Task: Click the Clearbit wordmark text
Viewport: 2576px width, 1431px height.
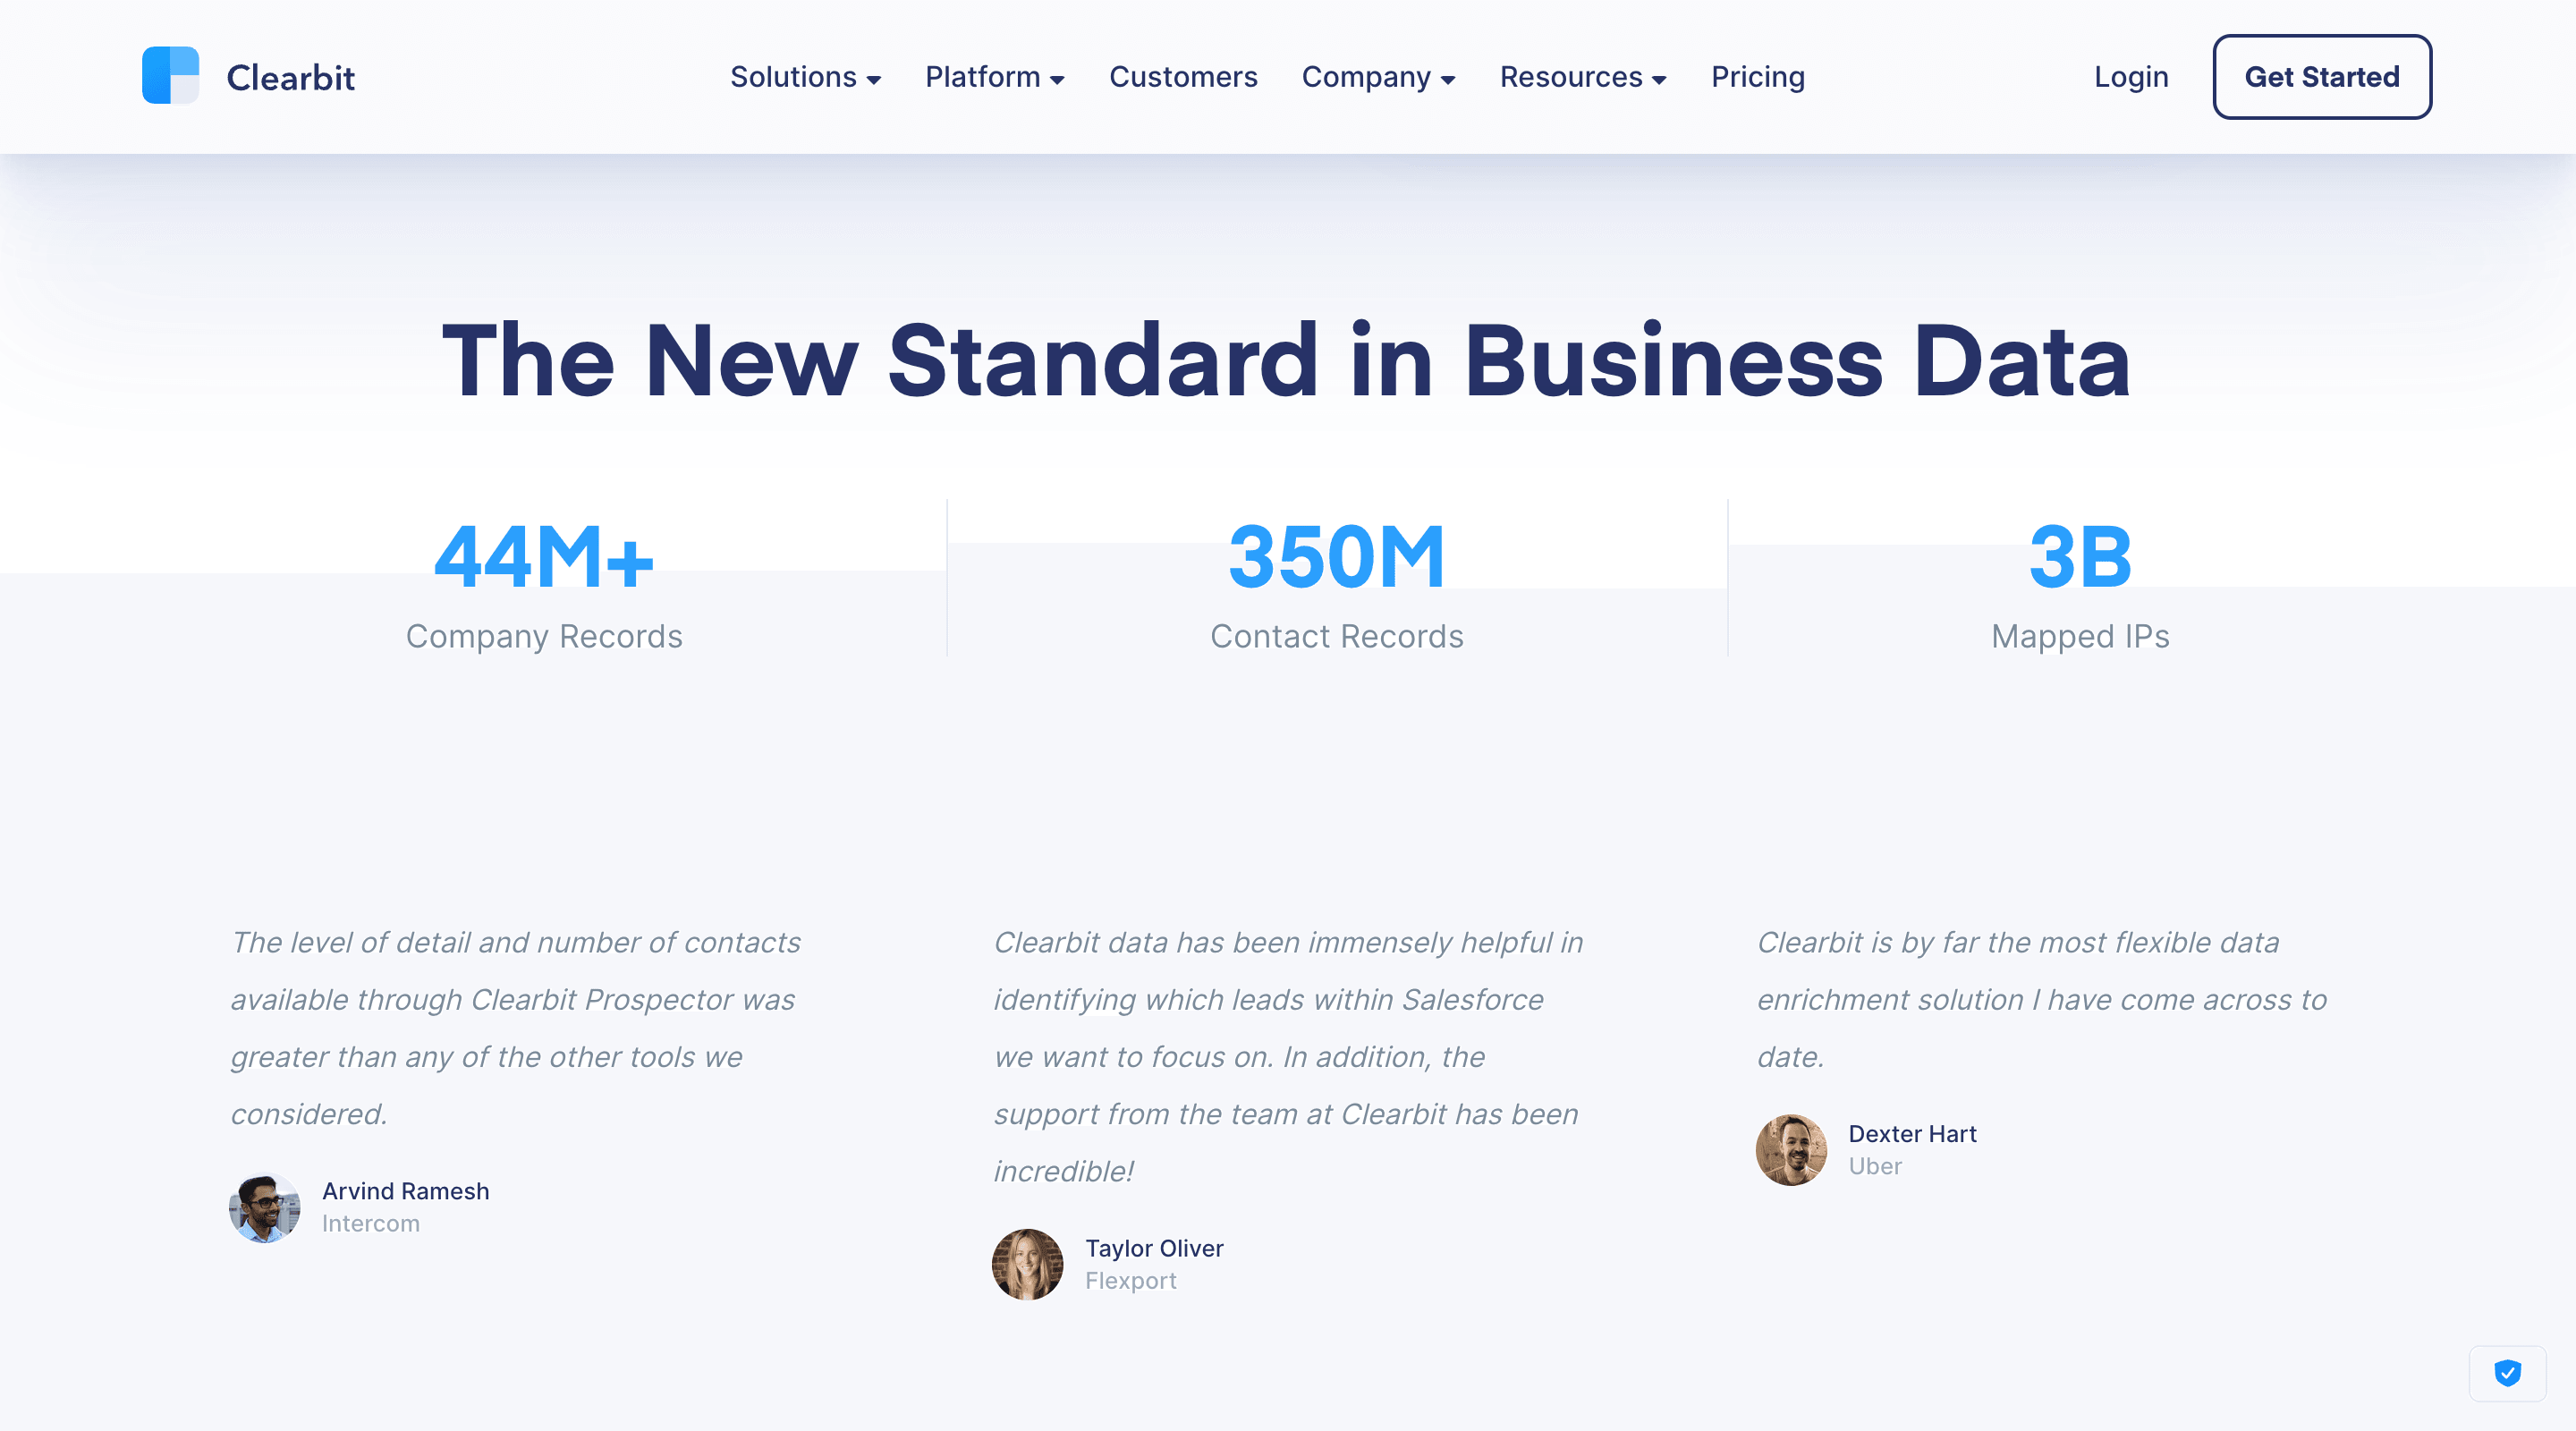Action: click(292, 76)
